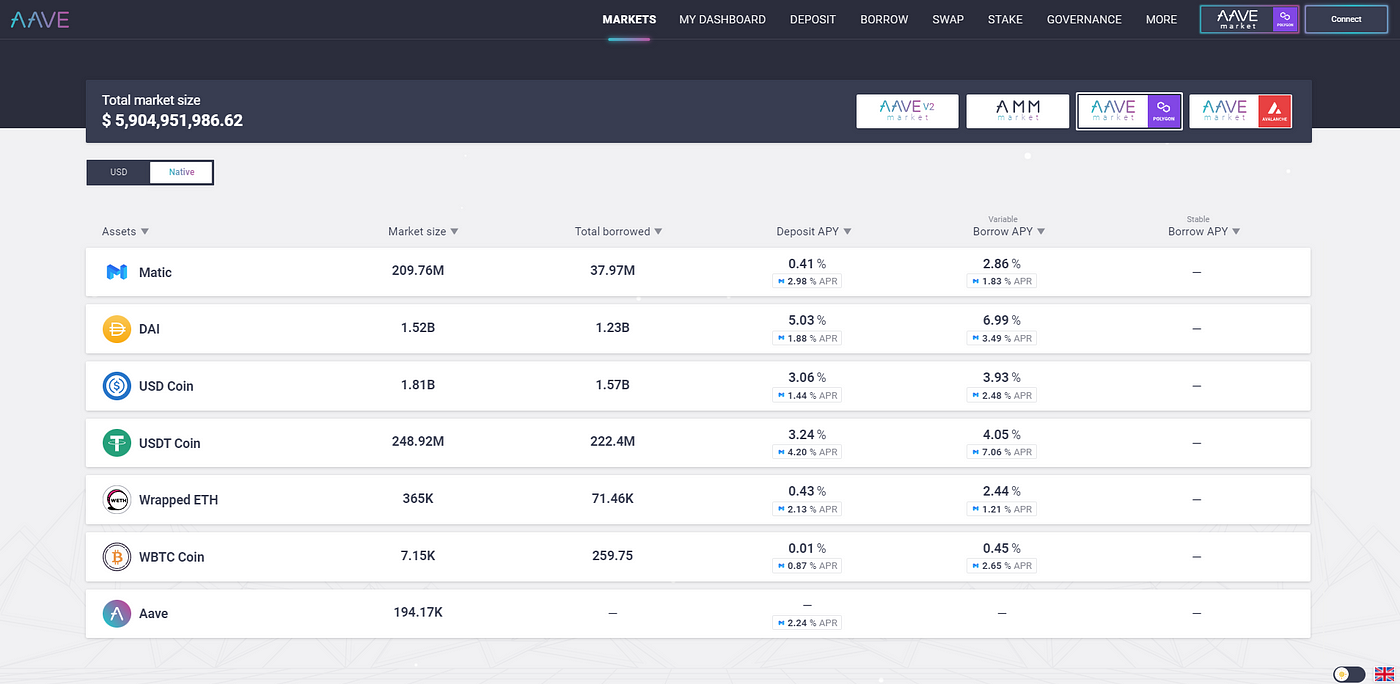Click WBTC borrow 2.65 % APR reward badge
This screenshot has width=1400, height=684.
point(1002,567)
